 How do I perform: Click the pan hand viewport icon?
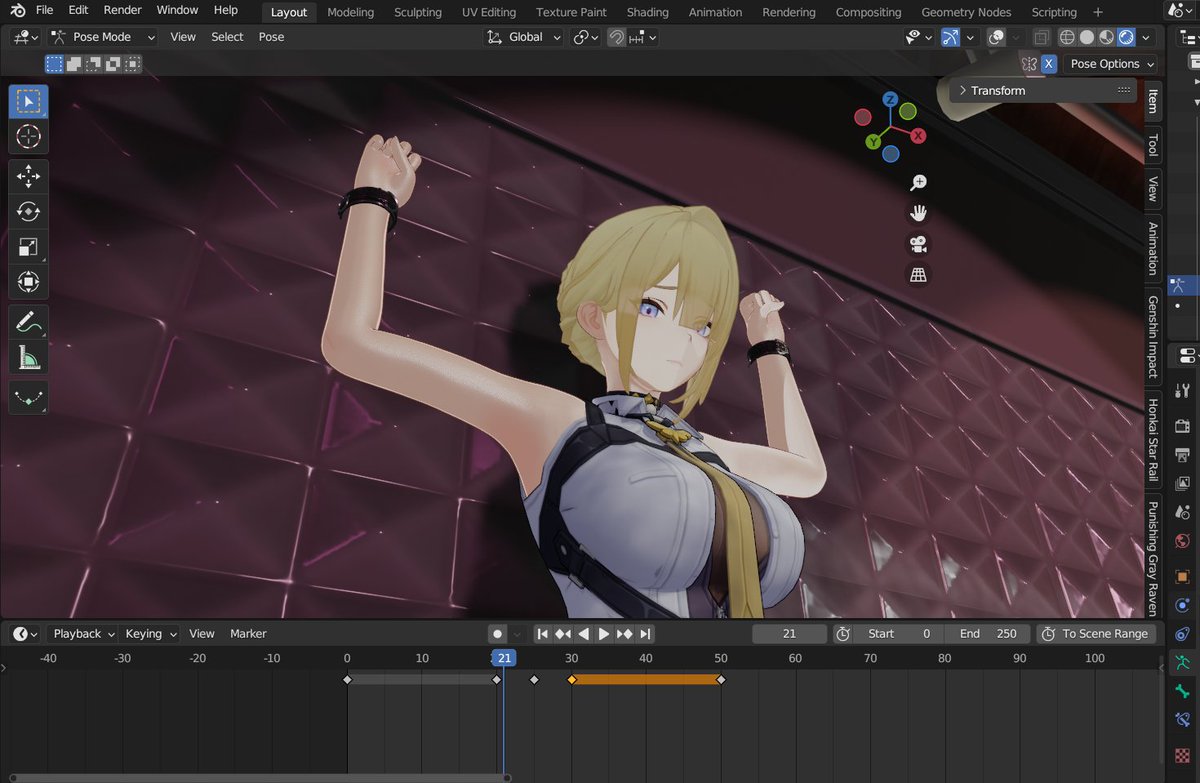(x=918, y=213)
